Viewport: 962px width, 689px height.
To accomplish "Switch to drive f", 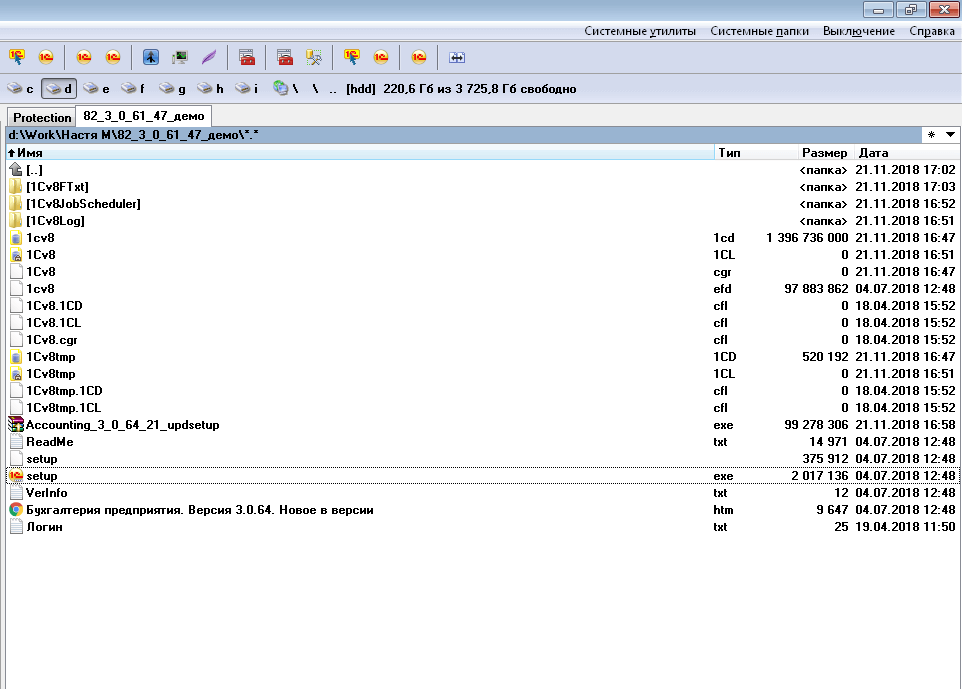I will (133, 89).
